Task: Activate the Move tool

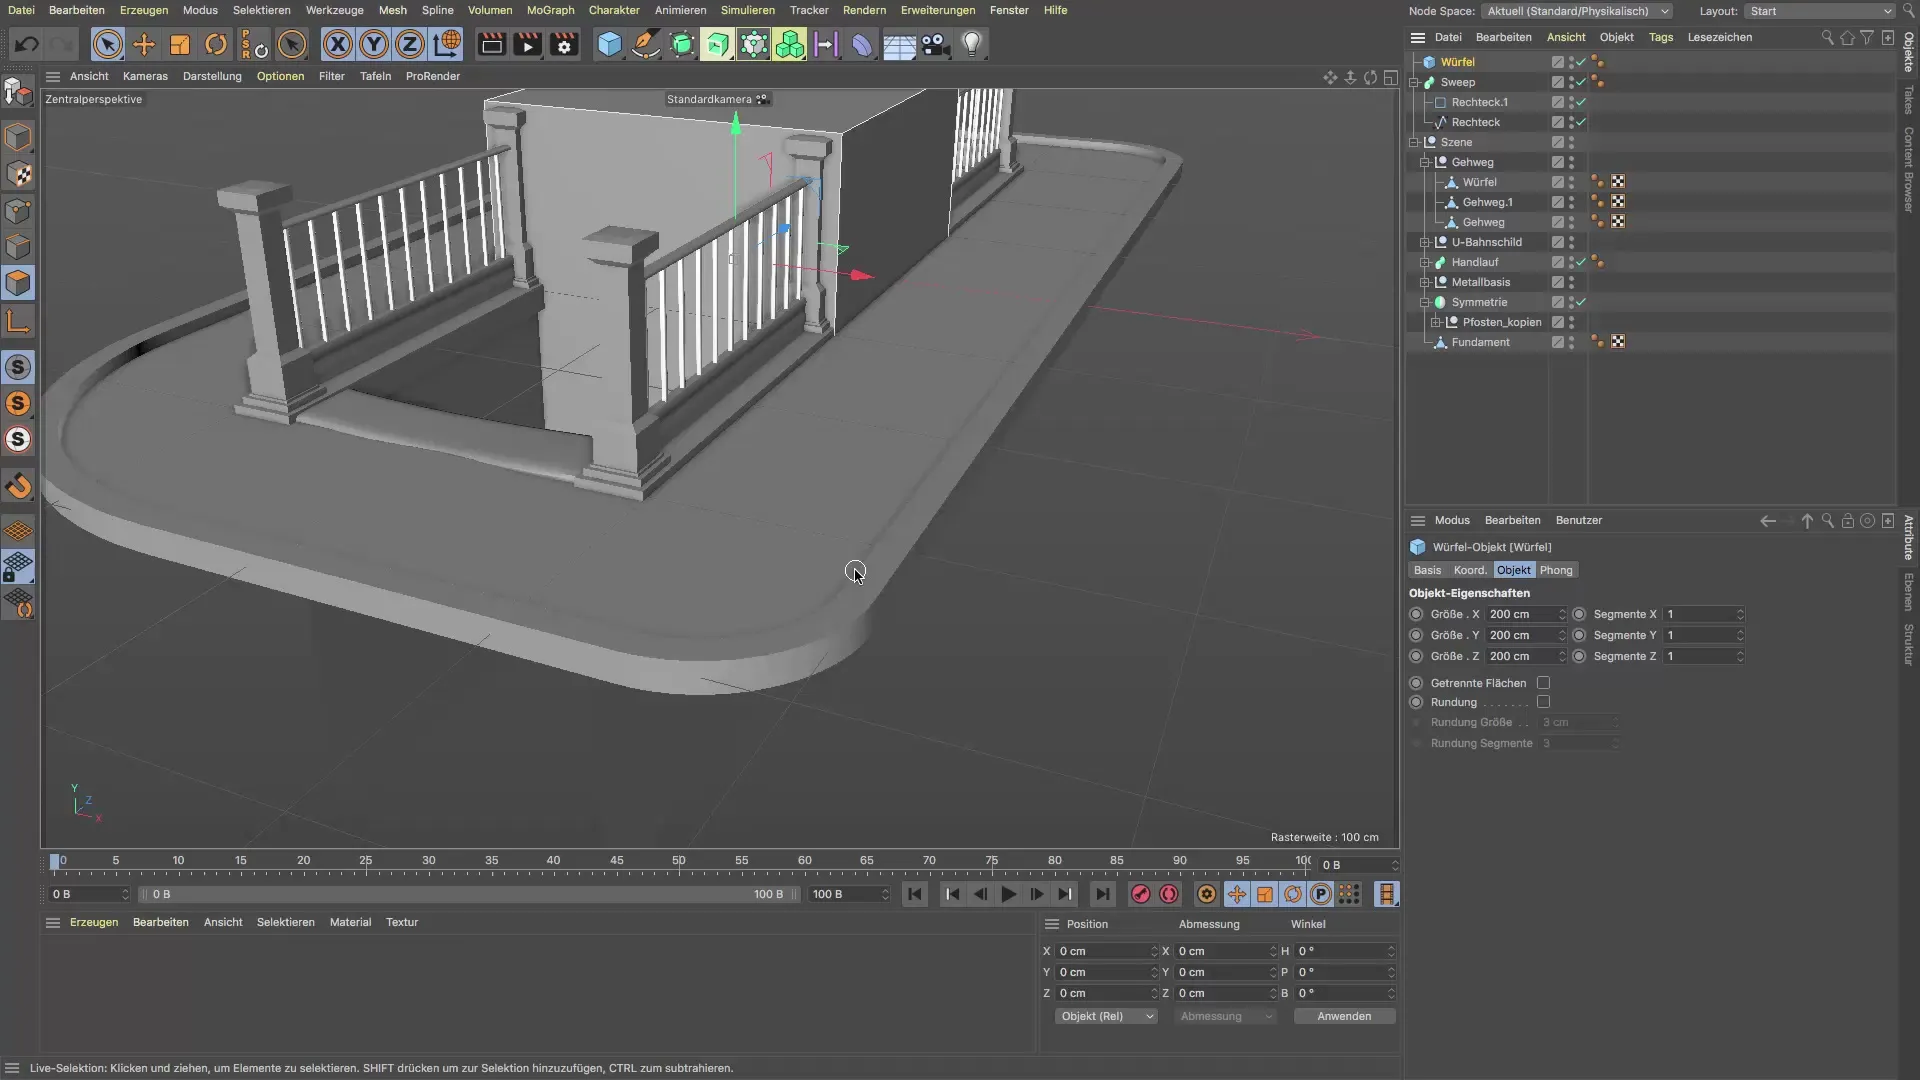Action: 144,44
